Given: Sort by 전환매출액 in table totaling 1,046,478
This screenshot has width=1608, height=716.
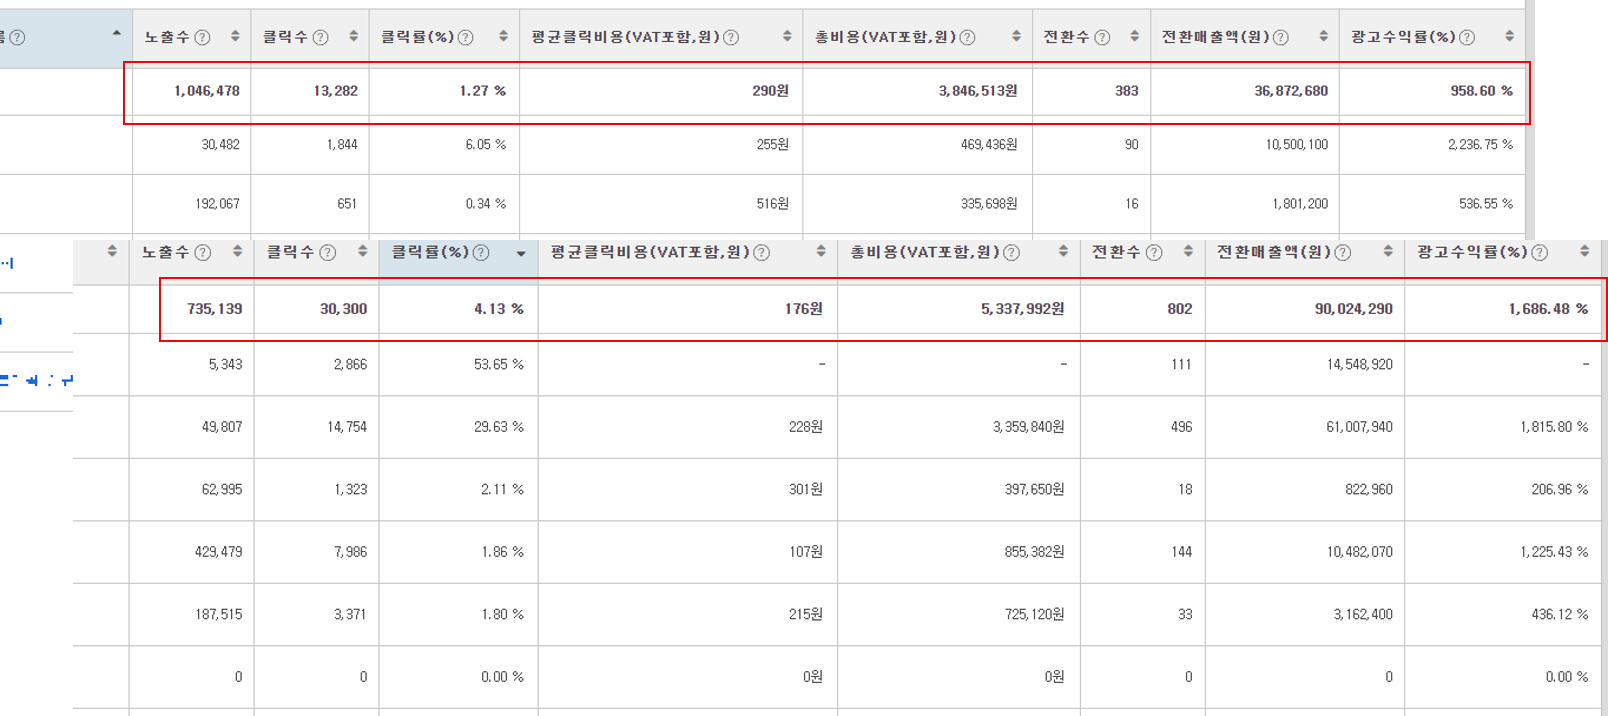Looking at the screenshot, I should (x=1323, y=36).
